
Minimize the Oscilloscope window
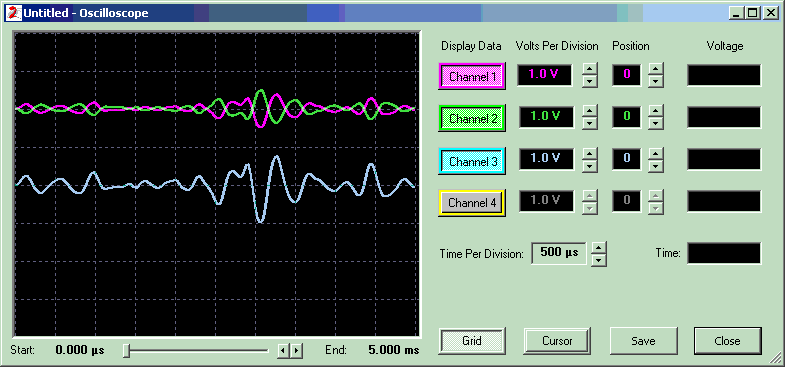coord(735,14)
